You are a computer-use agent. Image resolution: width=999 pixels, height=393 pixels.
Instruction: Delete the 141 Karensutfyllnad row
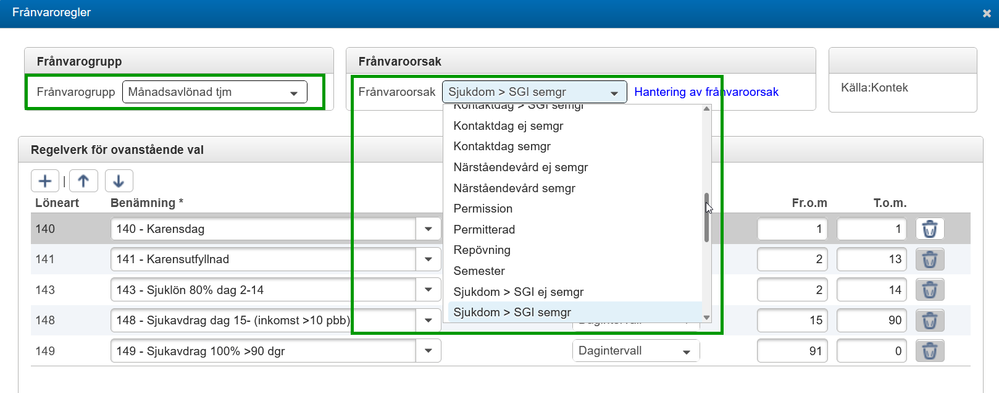[930, 259]
